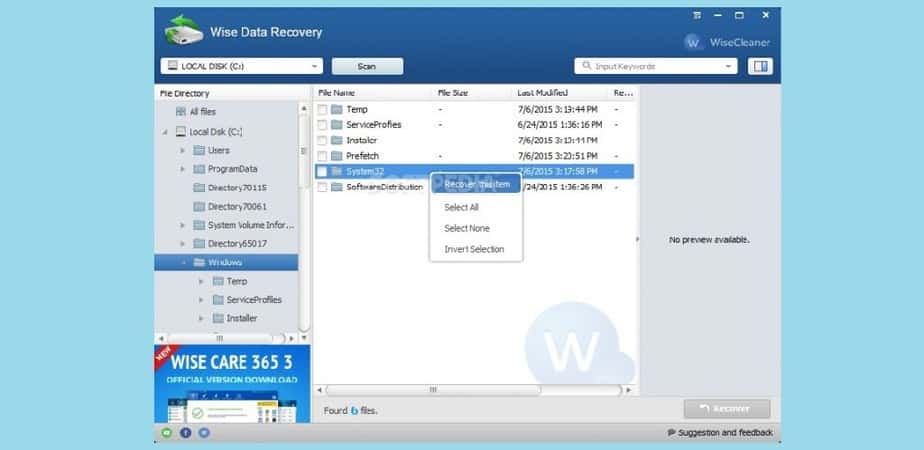924x450 pixels.
Task: Click the Recover button
Action: click(727, 409)
